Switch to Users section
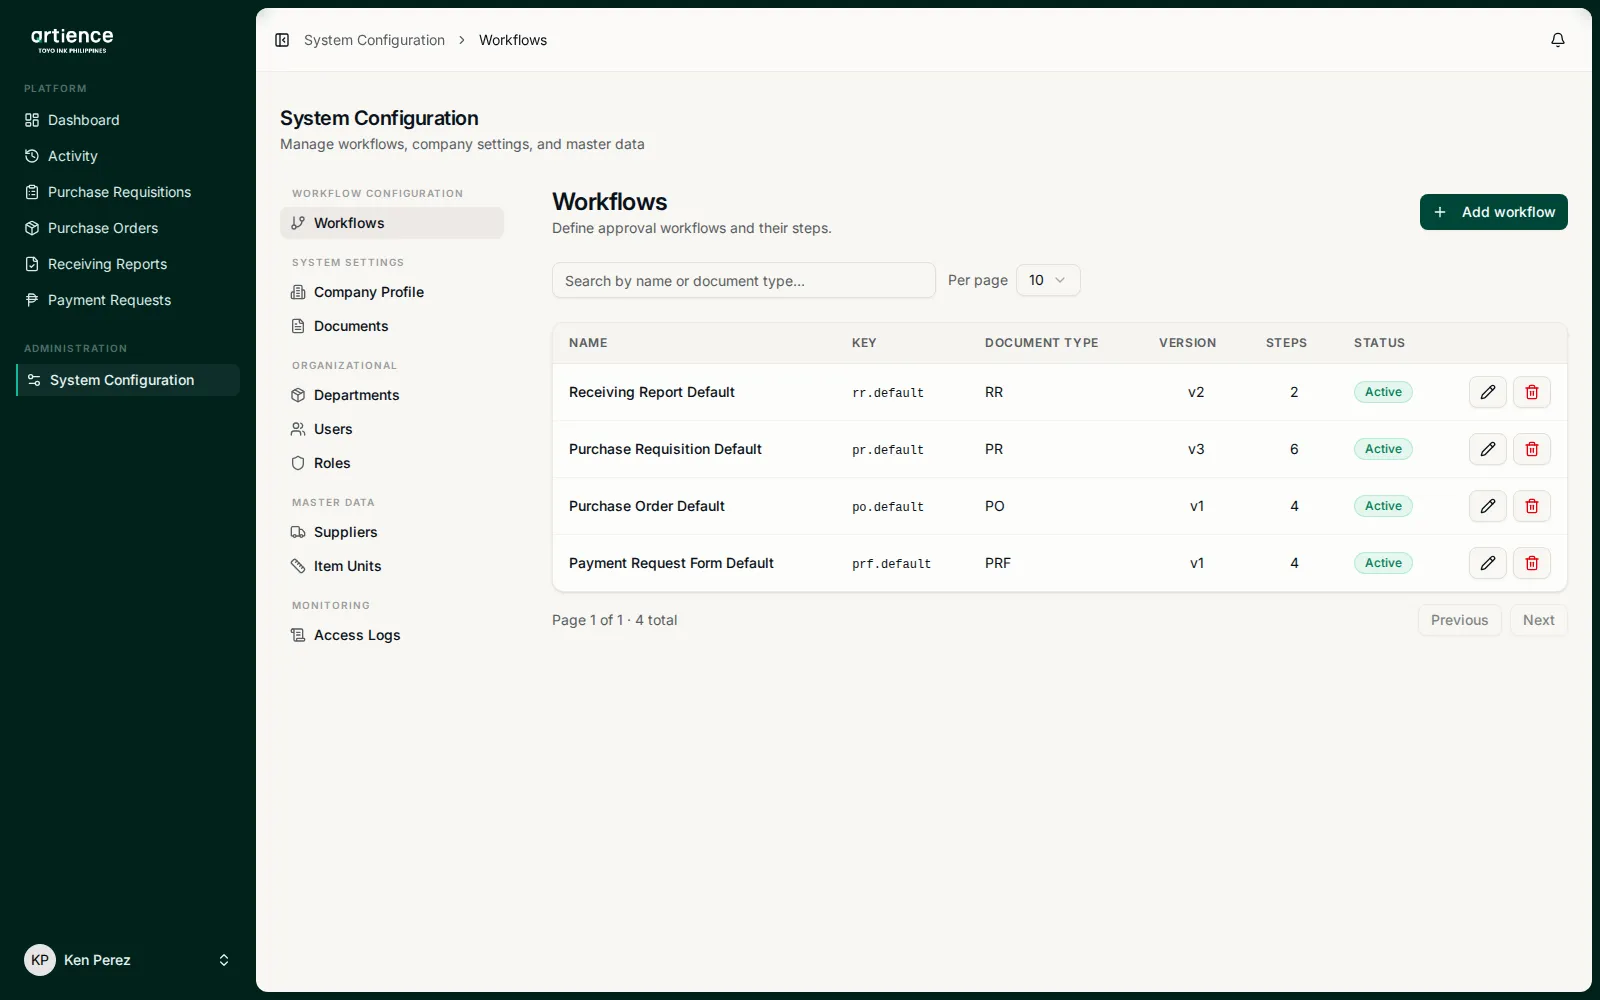 coord(392,429)
